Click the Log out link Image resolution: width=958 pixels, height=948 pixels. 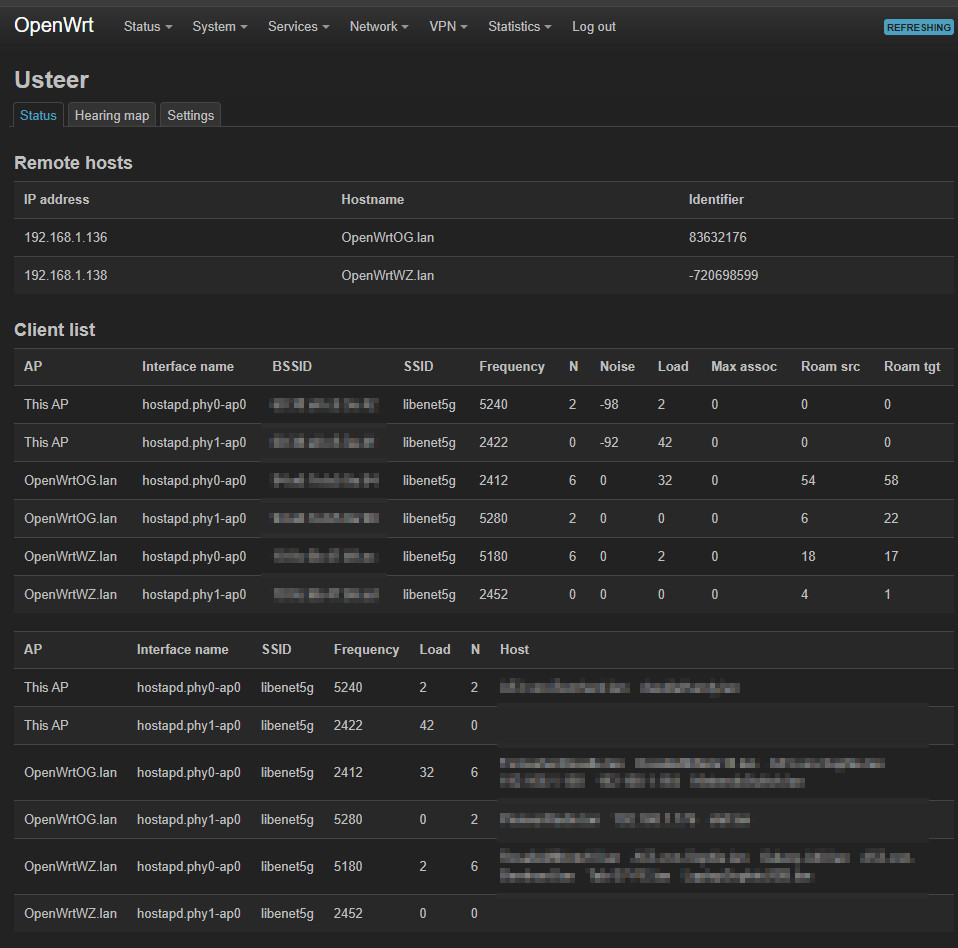(x=593, y=27)
